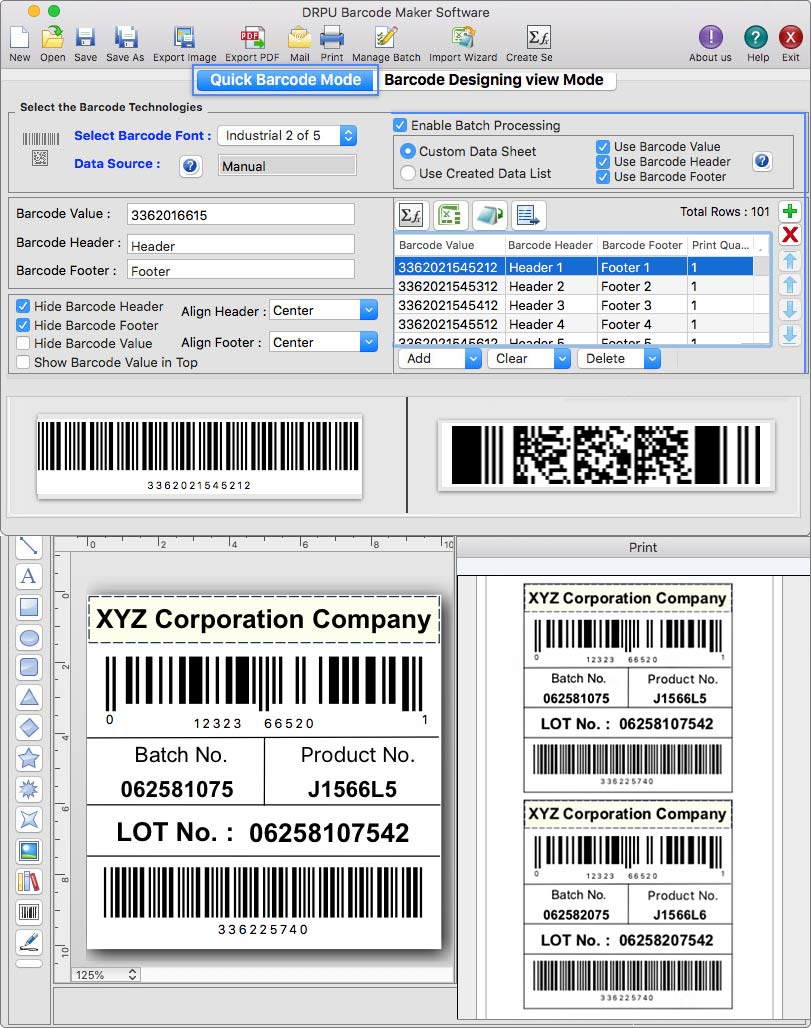The image size is (811, 1028).
Task: Open Align Header dropdown
Action: [323, 310]
